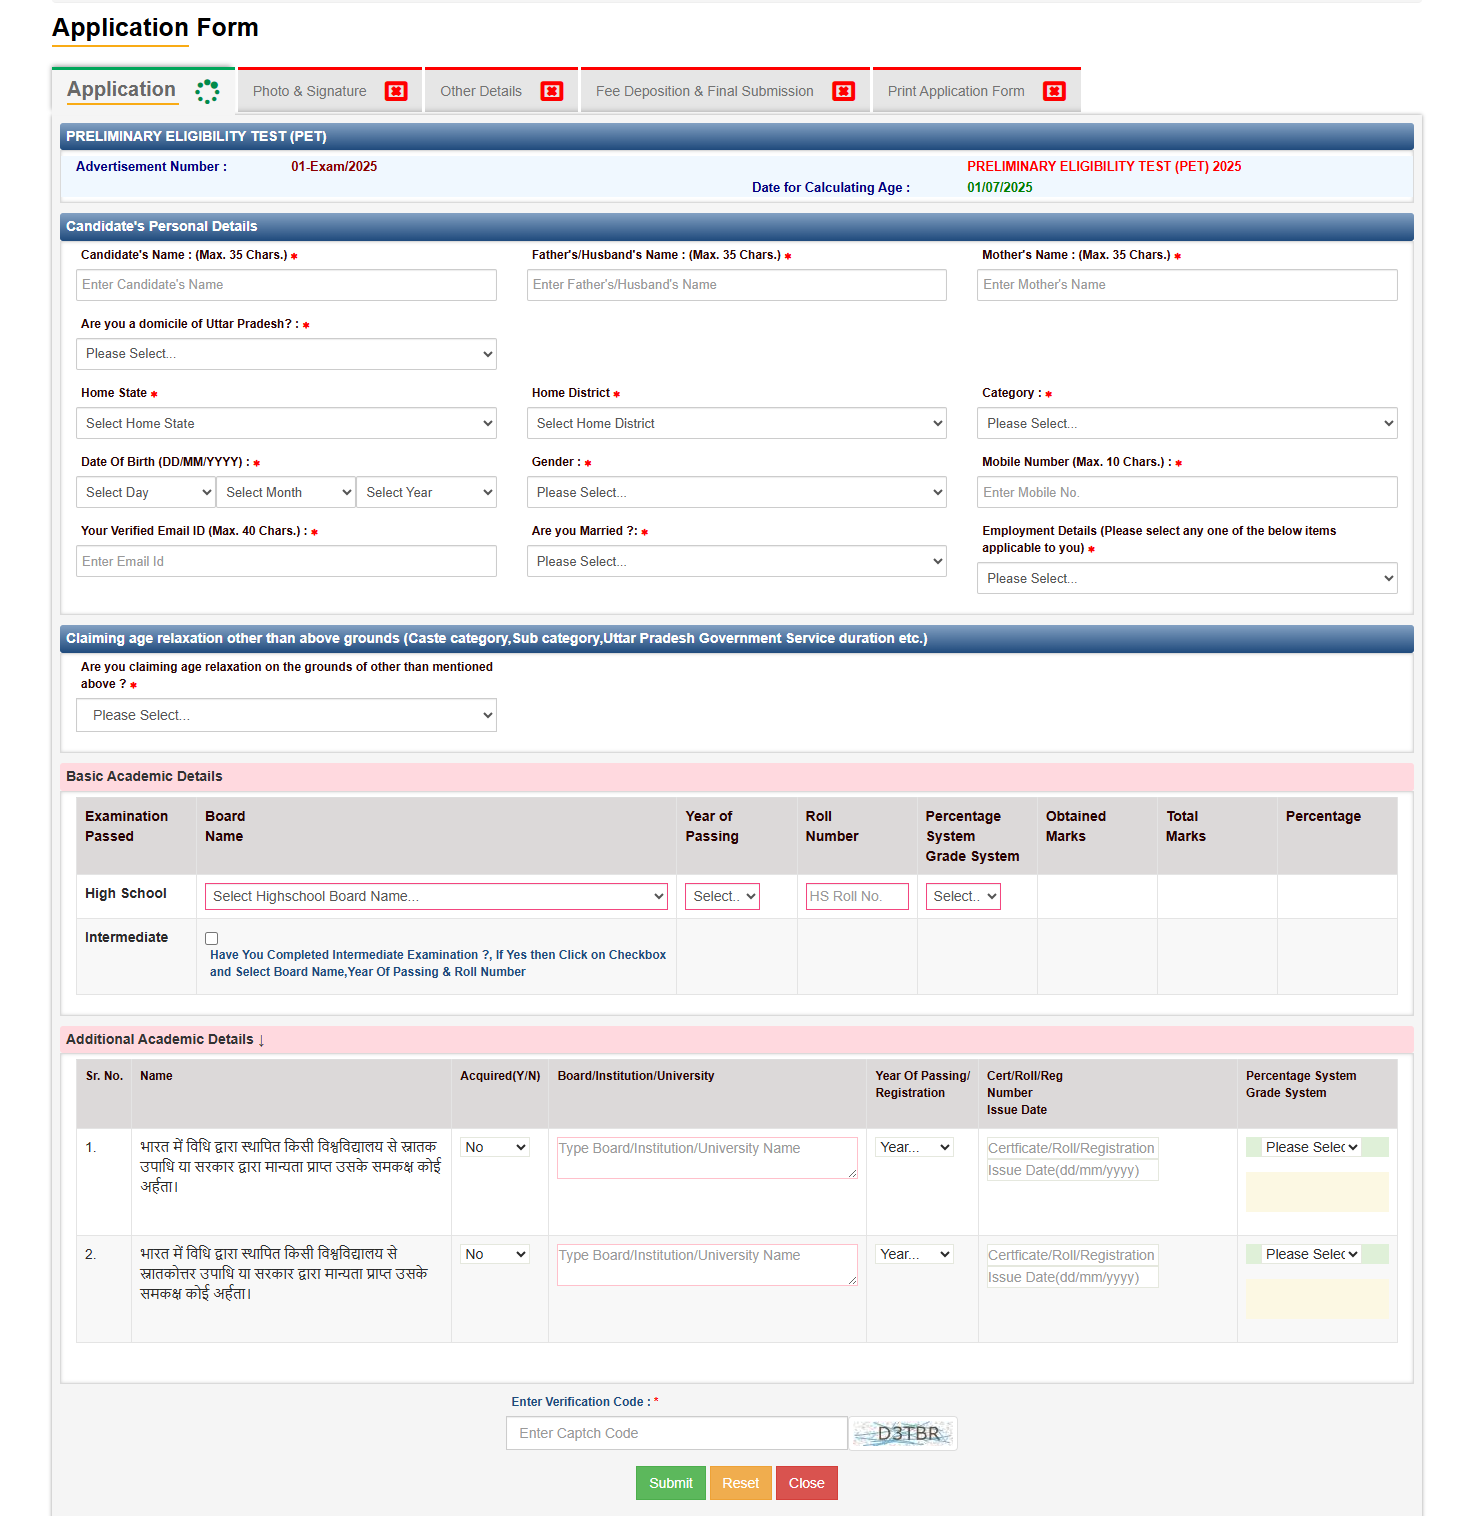Focus the HS Roll No. field
This screenshot has height=1516, width=1457.
[x=857, y=896]
